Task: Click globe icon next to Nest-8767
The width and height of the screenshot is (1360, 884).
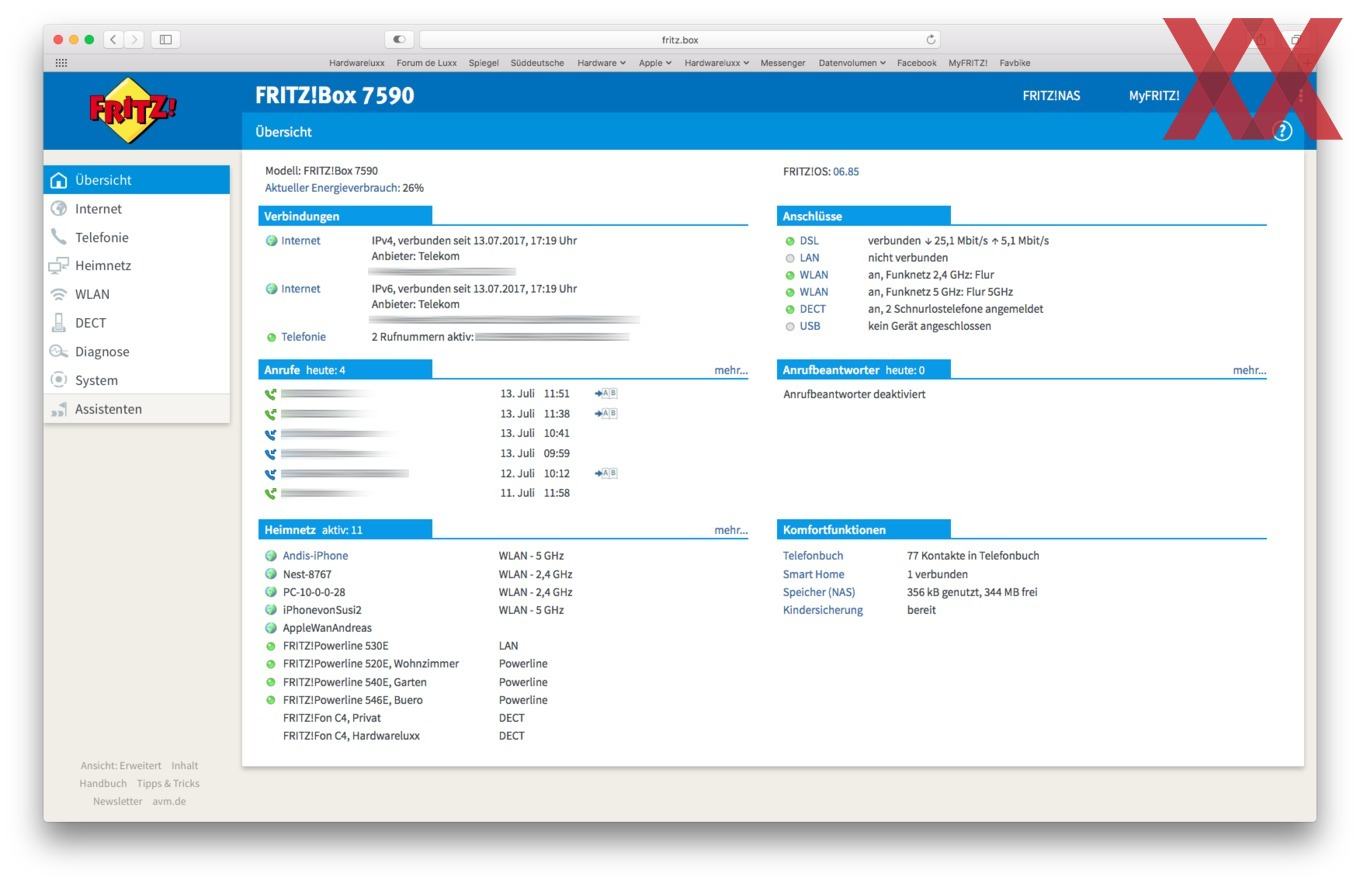Action: pos(271,574)
